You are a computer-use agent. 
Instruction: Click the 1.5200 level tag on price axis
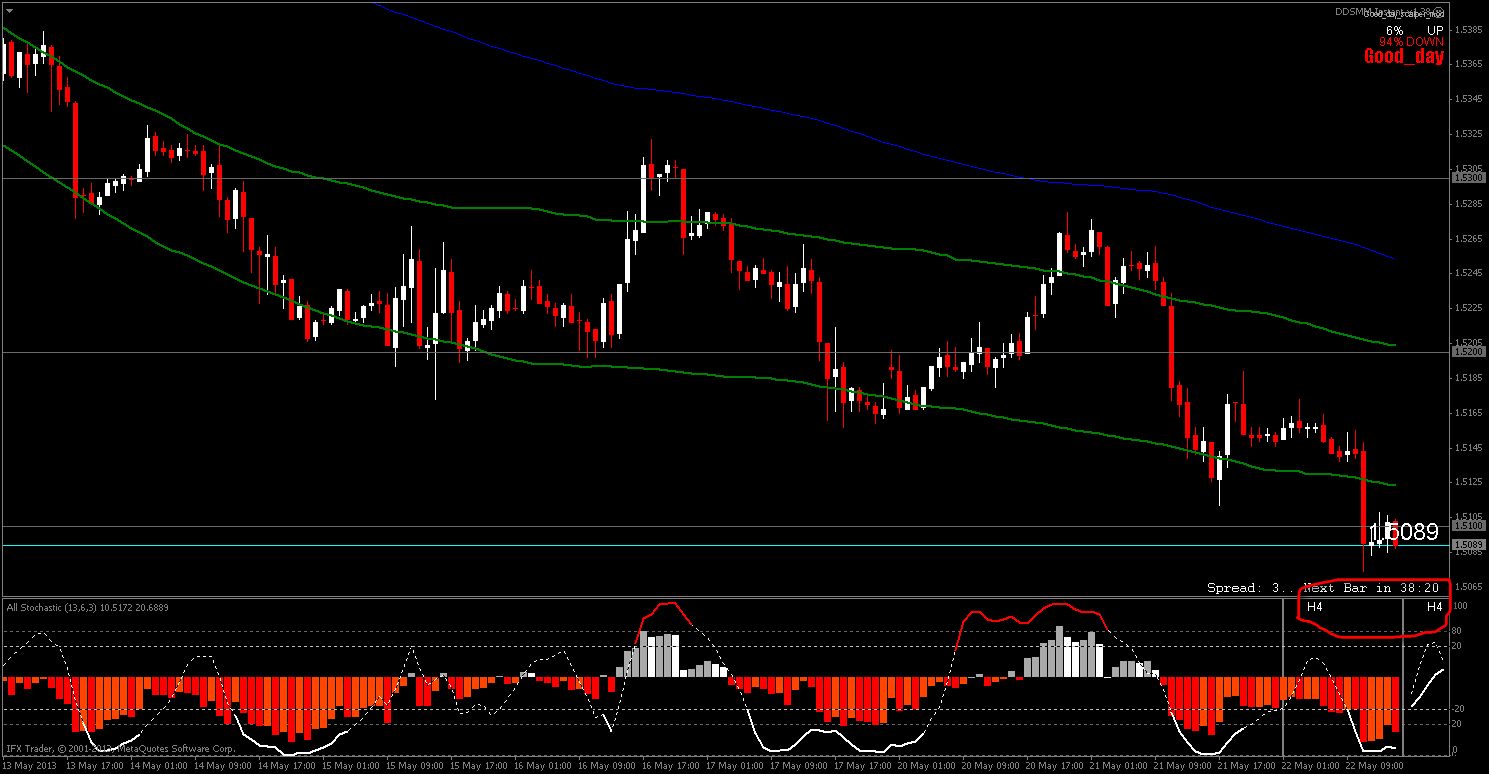point(1469,352)
